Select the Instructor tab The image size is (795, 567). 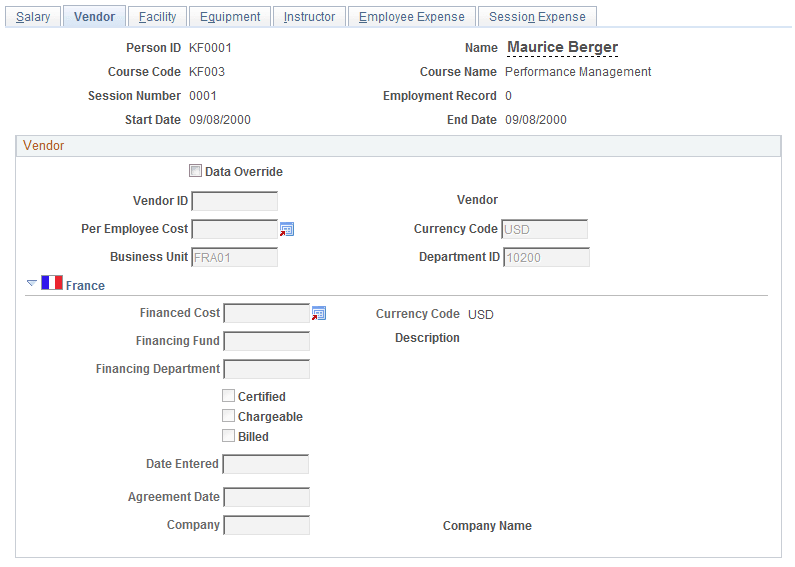(x=309, y=17)
